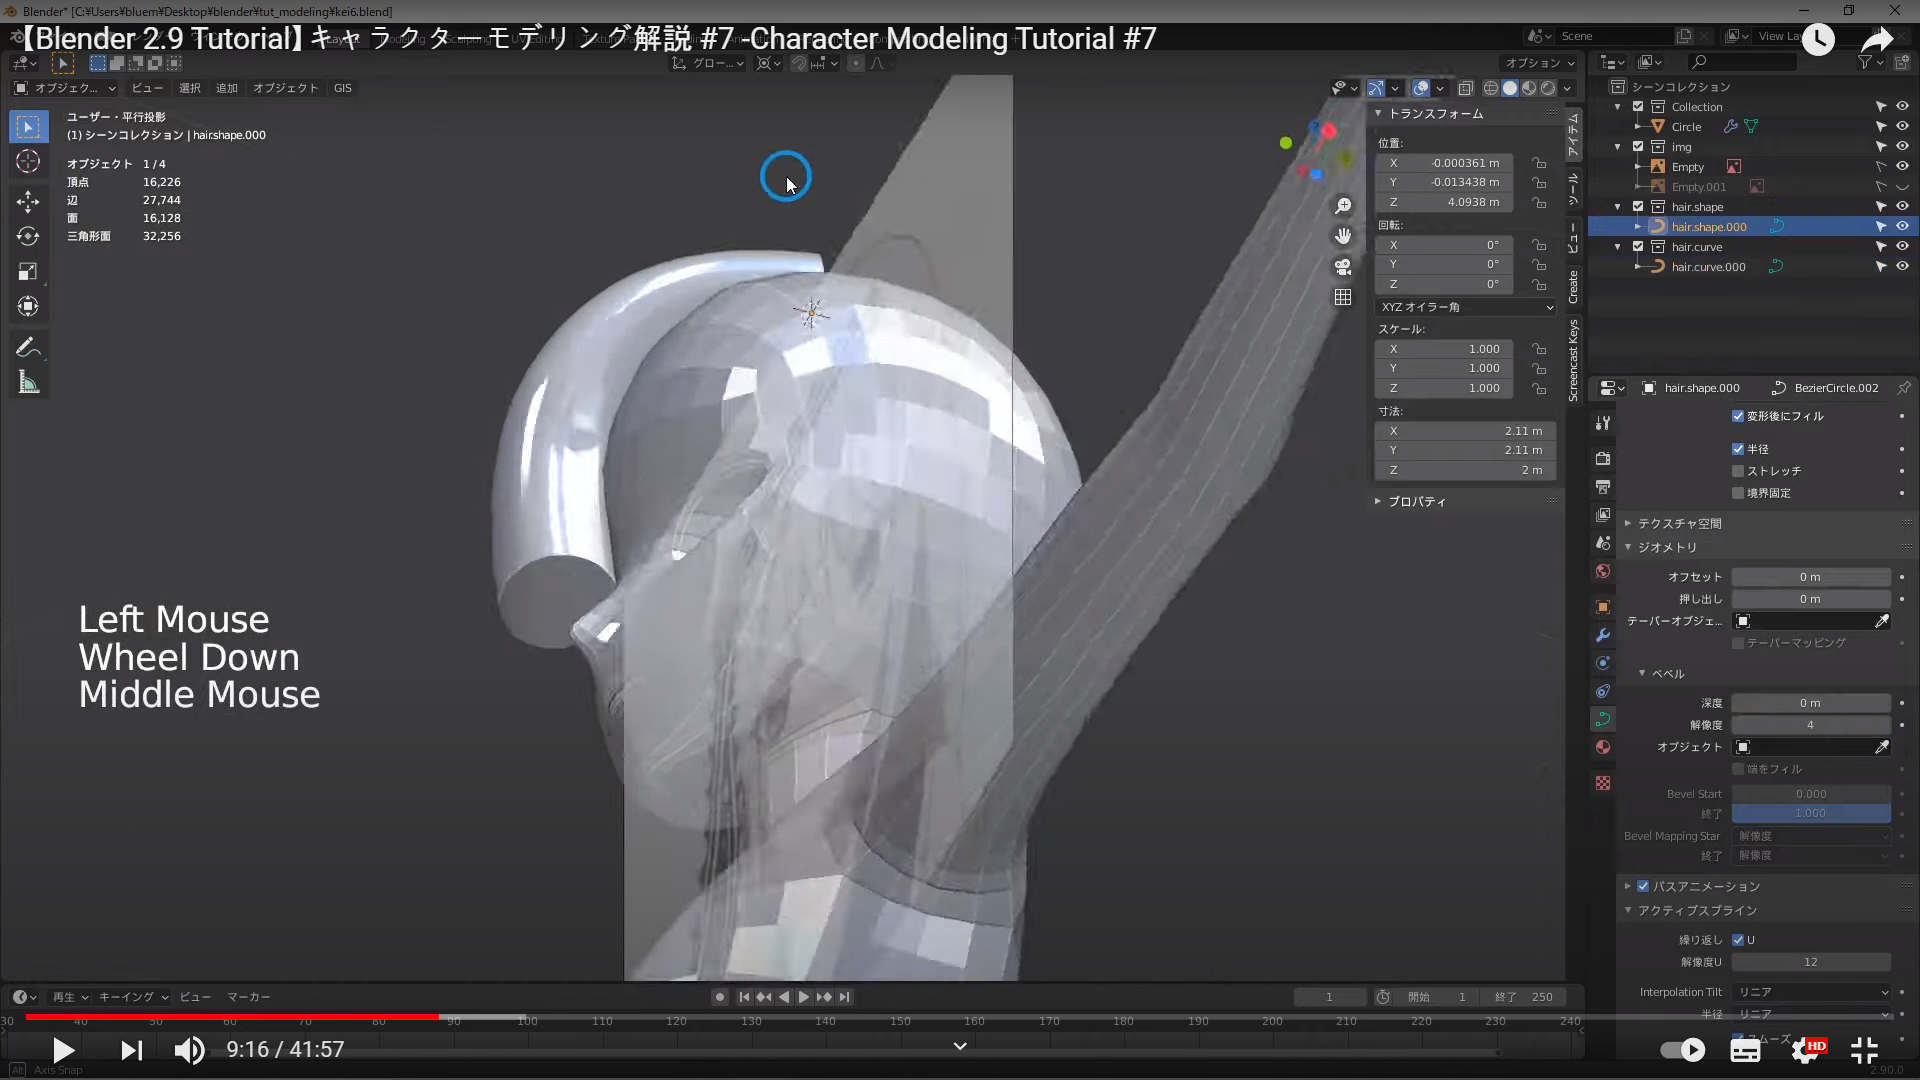This screenshot has height=1080, width=1920.
Task: Click the camera view icon in viewport
Action: 1343,267
